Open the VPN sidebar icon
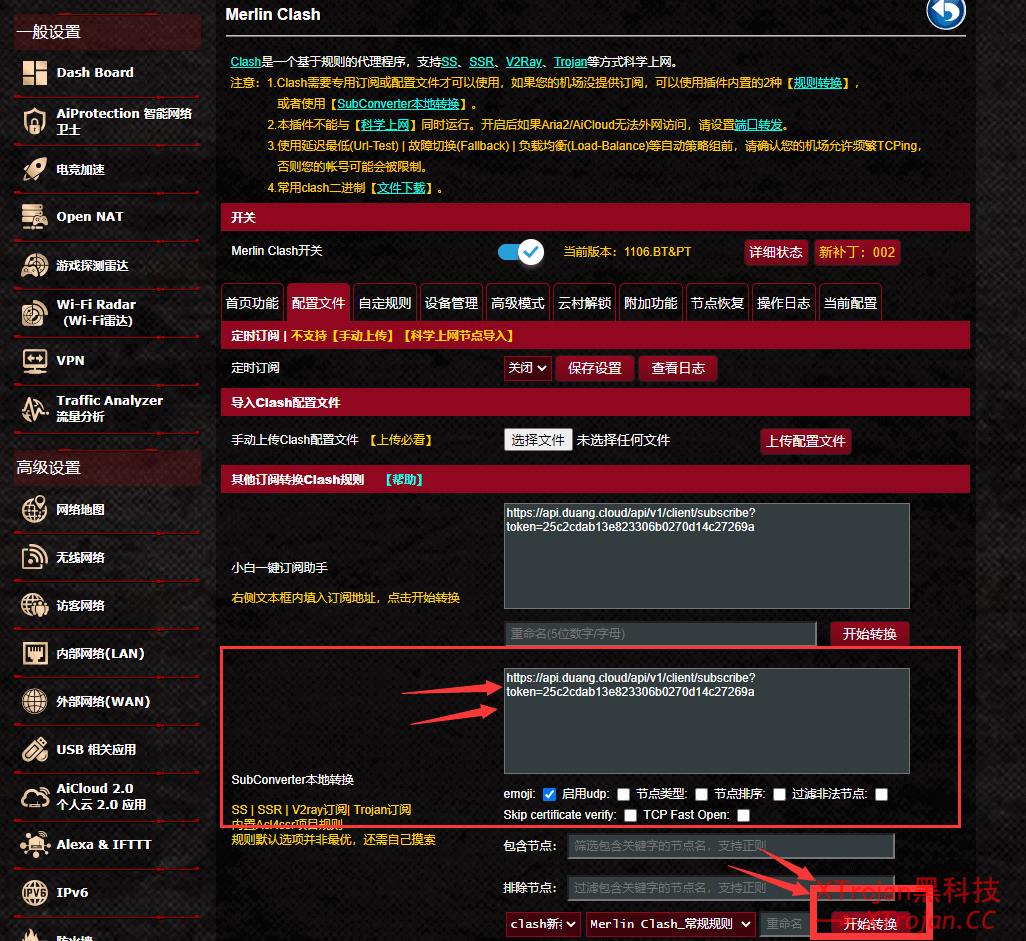The height and width of the screenshot is (941, 1026). 35,360
